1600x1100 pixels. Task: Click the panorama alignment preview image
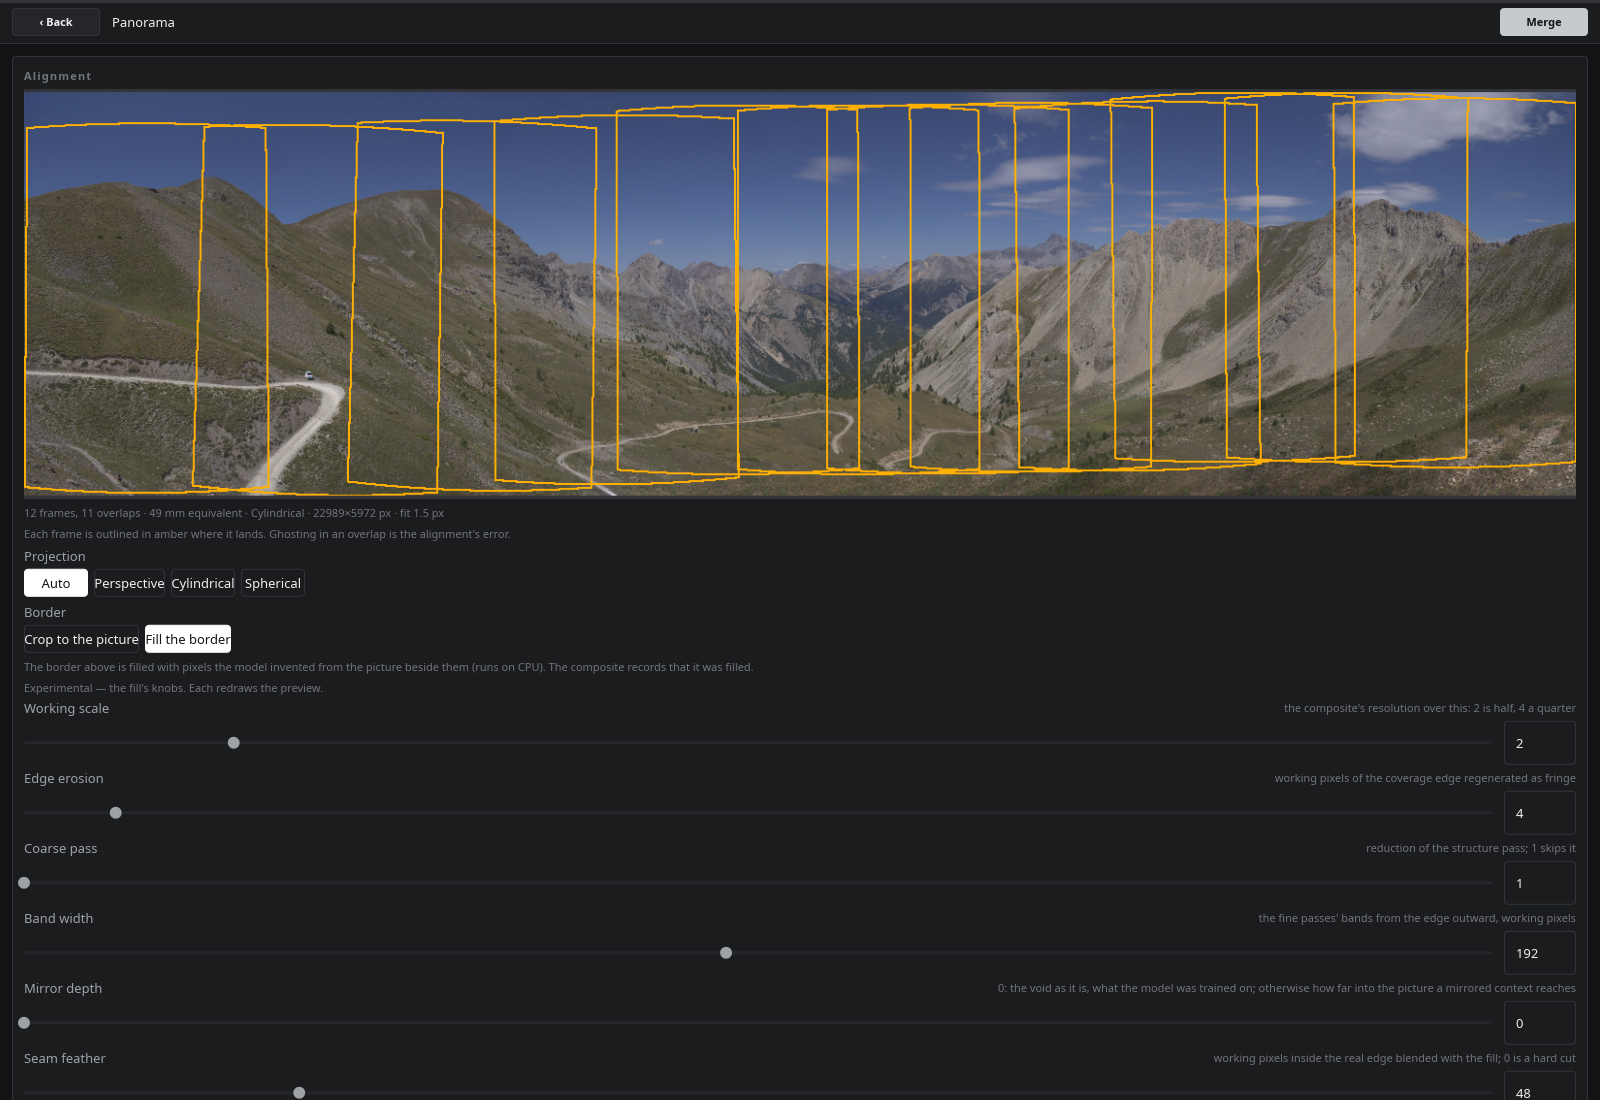click(x=800, y=294)
